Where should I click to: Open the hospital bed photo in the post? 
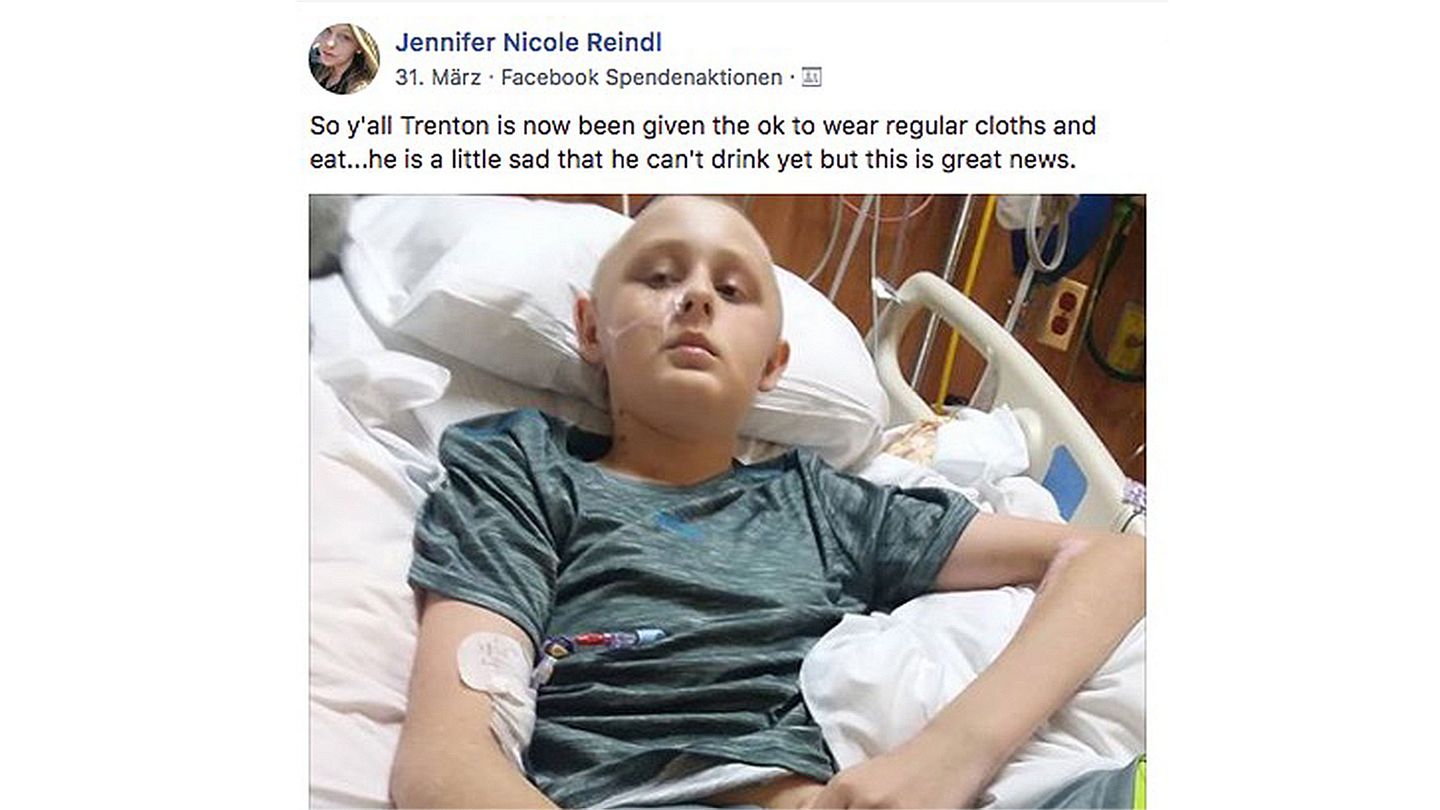point(727,502)
